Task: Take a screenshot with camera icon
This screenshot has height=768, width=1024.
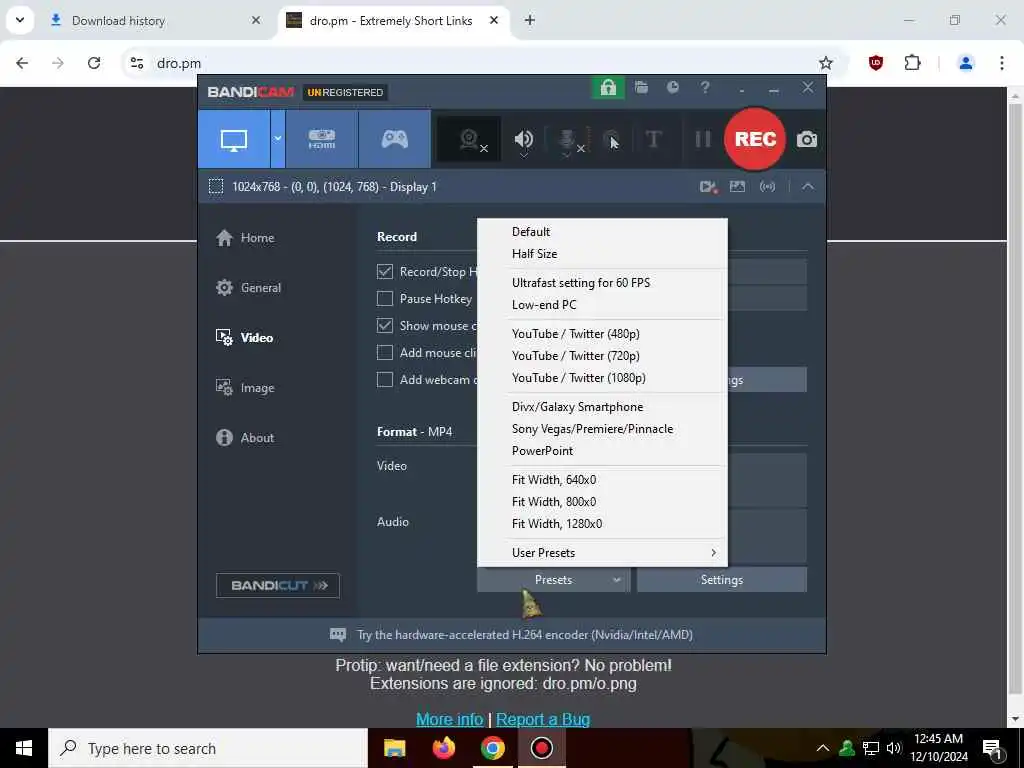Action: [807, 139]
